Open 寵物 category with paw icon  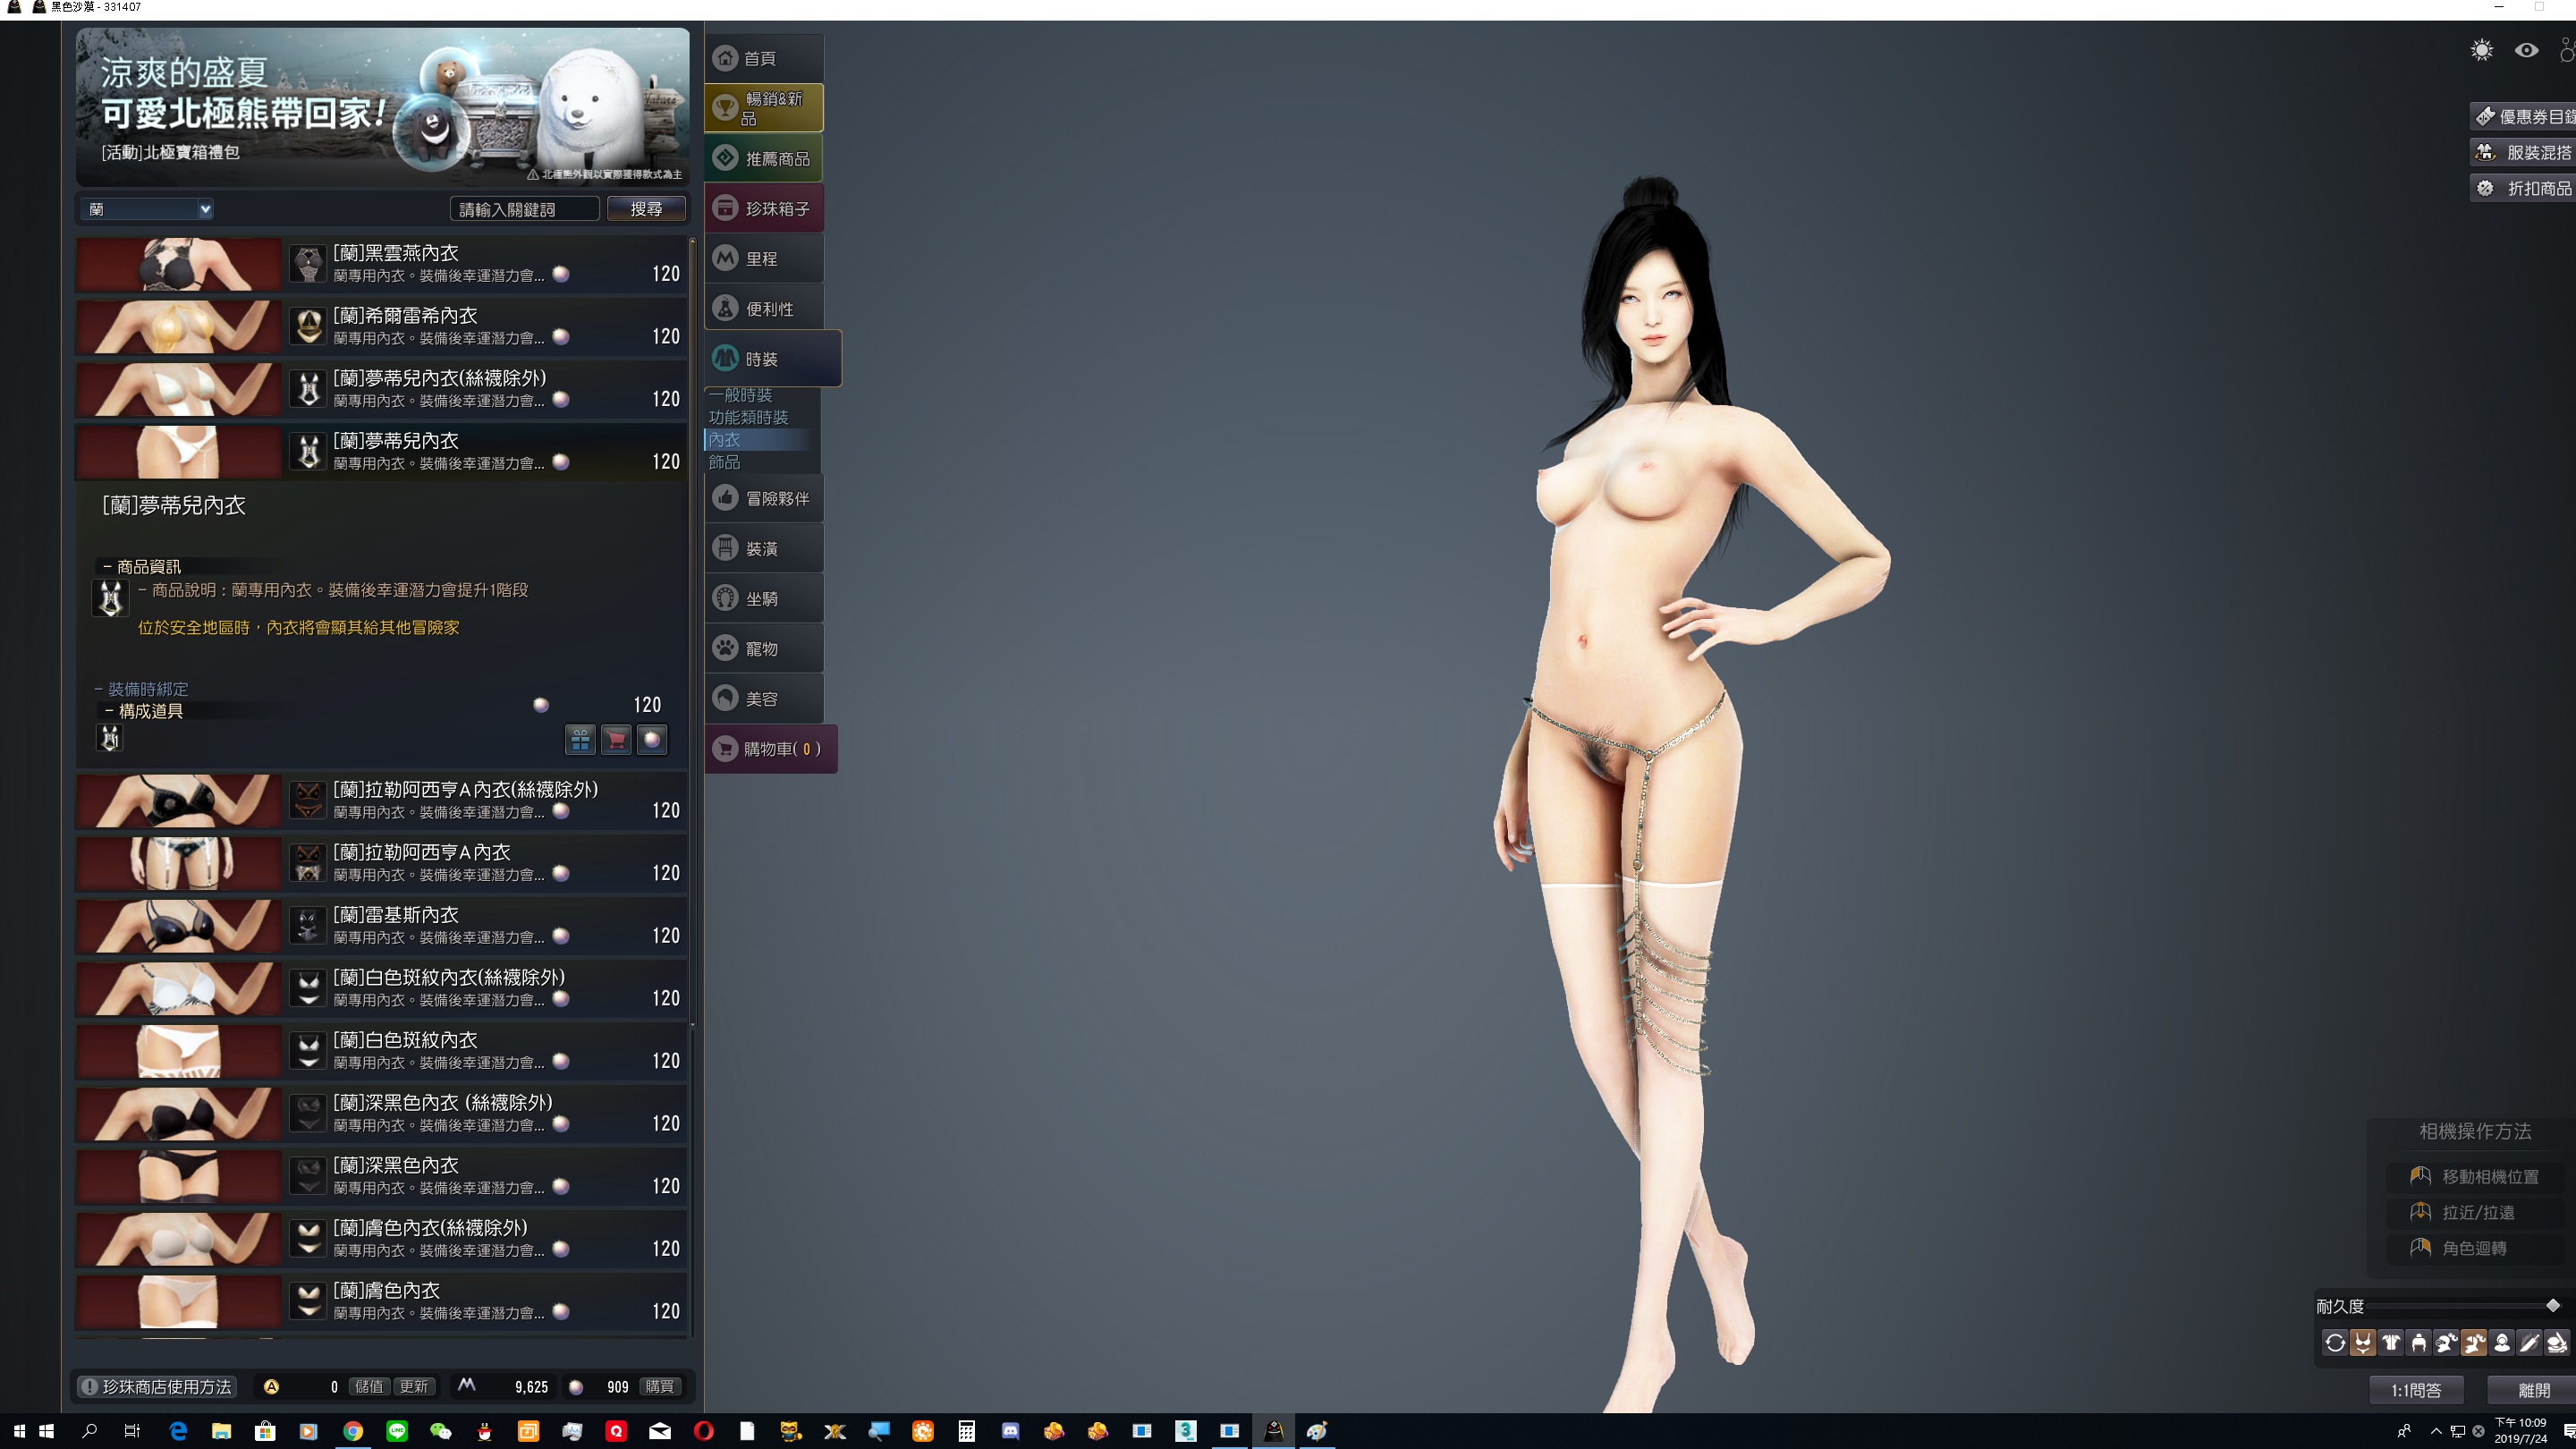764,648
